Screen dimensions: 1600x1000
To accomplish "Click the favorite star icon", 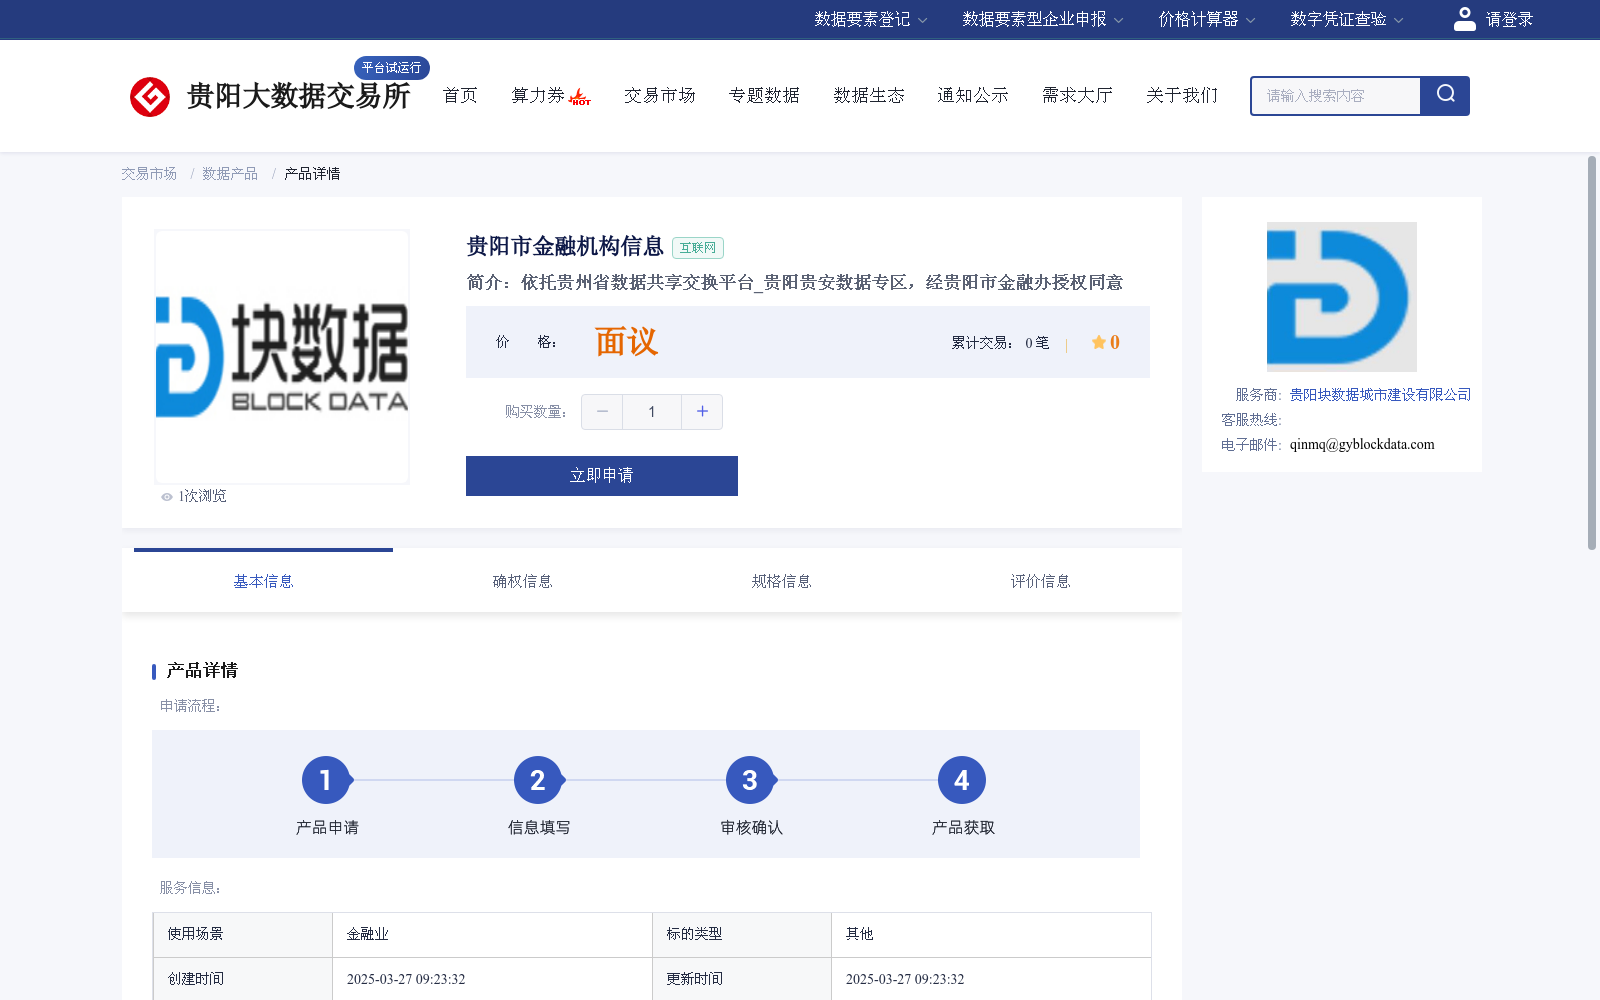I will [x=1099, y=342].
